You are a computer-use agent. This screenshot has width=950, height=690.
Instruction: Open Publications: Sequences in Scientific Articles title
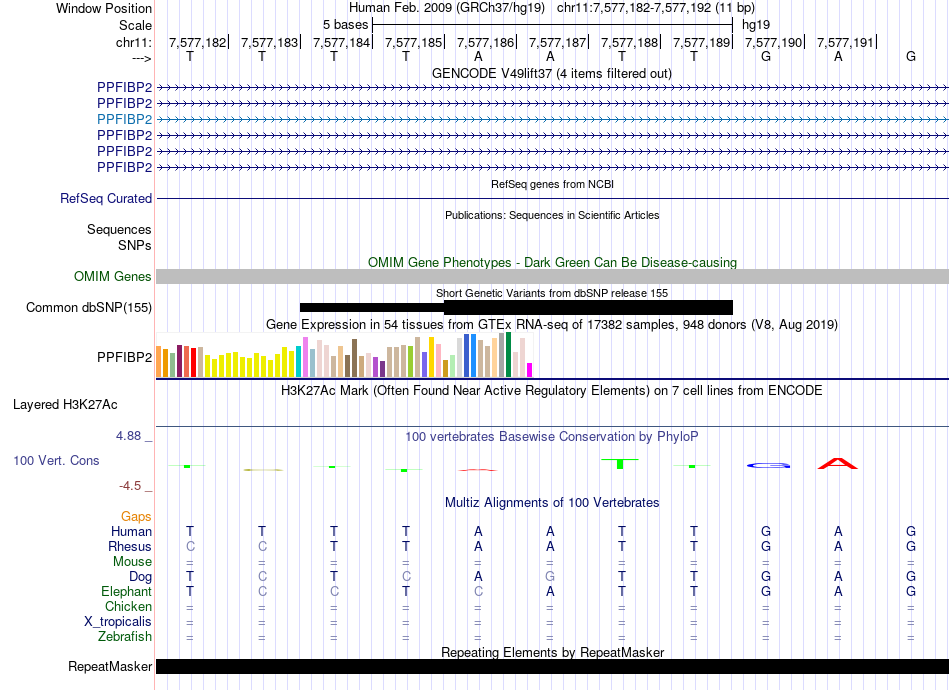click(552, 215)
